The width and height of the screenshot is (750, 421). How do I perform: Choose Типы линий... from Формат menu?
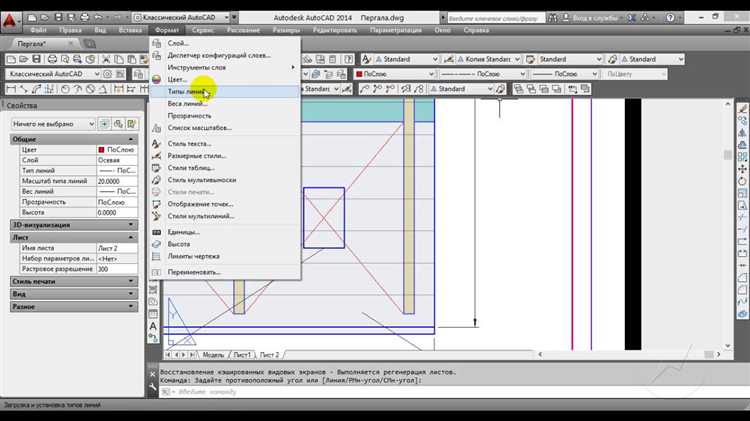[x=187, y=91]
